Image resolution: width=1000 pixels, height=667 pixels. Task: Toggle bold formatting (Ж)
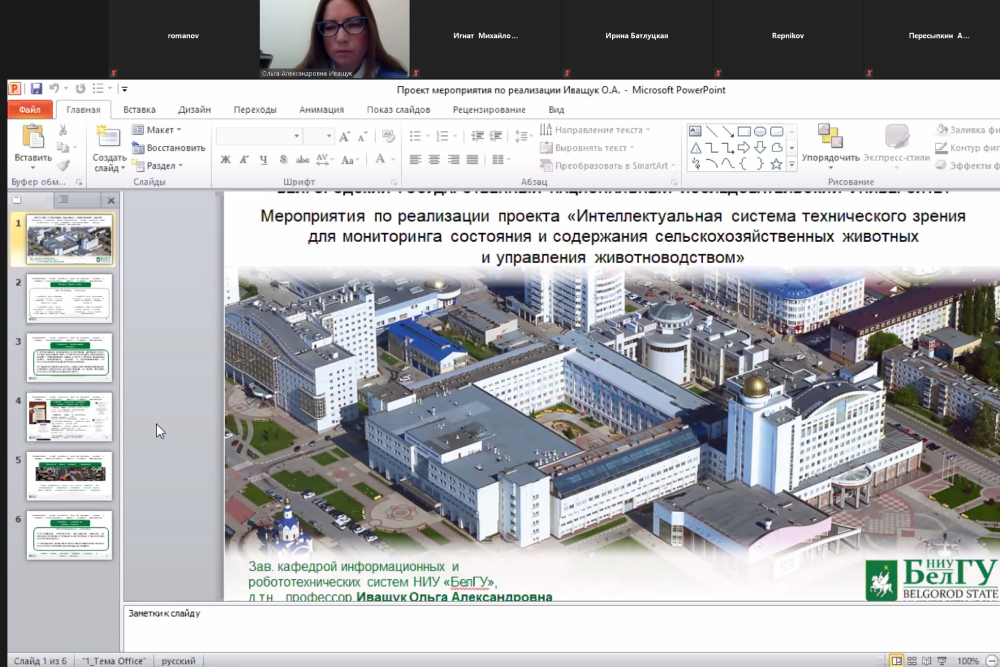[x=226, y=159]
